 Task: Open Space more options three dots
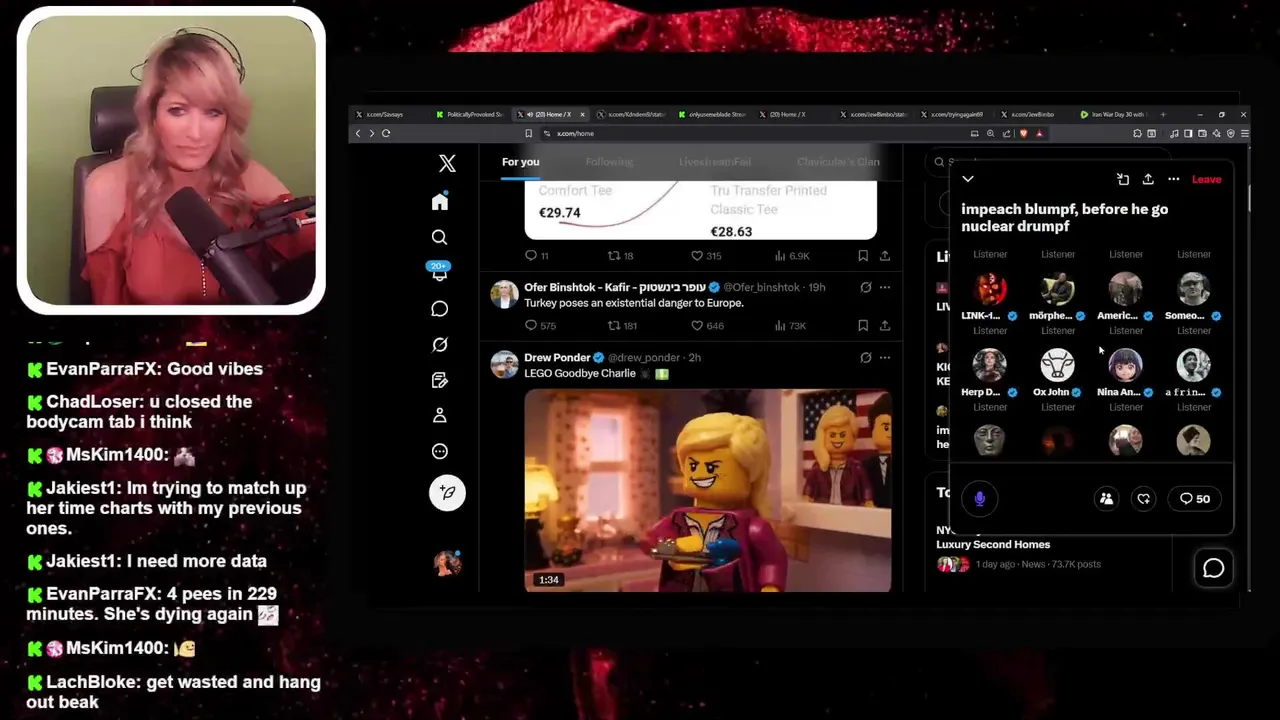1174,179
